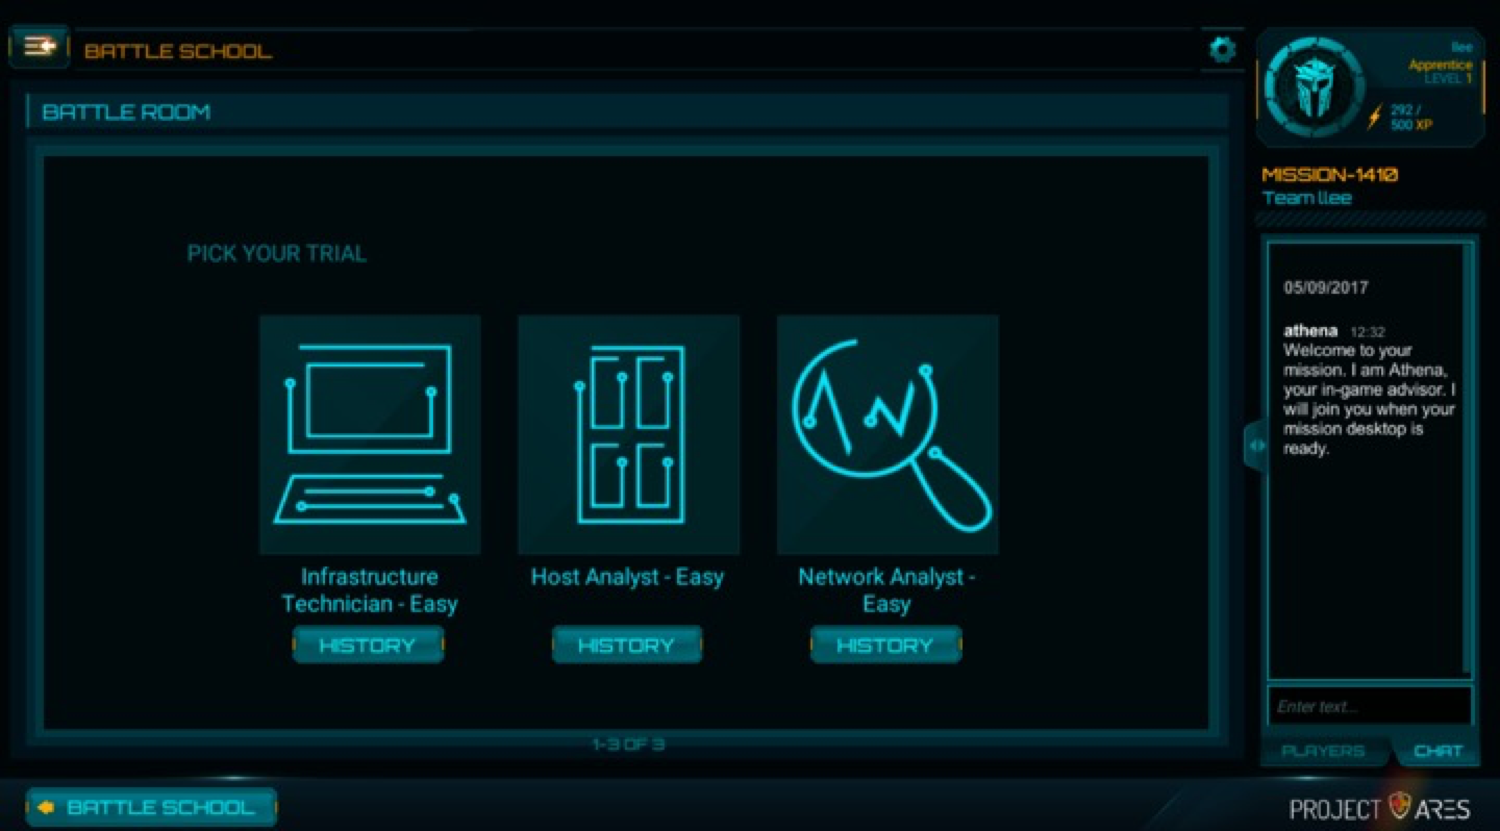Open settings with the gear icon
The width and height of the screenshot is (1500, 831).
point(1221,49)
